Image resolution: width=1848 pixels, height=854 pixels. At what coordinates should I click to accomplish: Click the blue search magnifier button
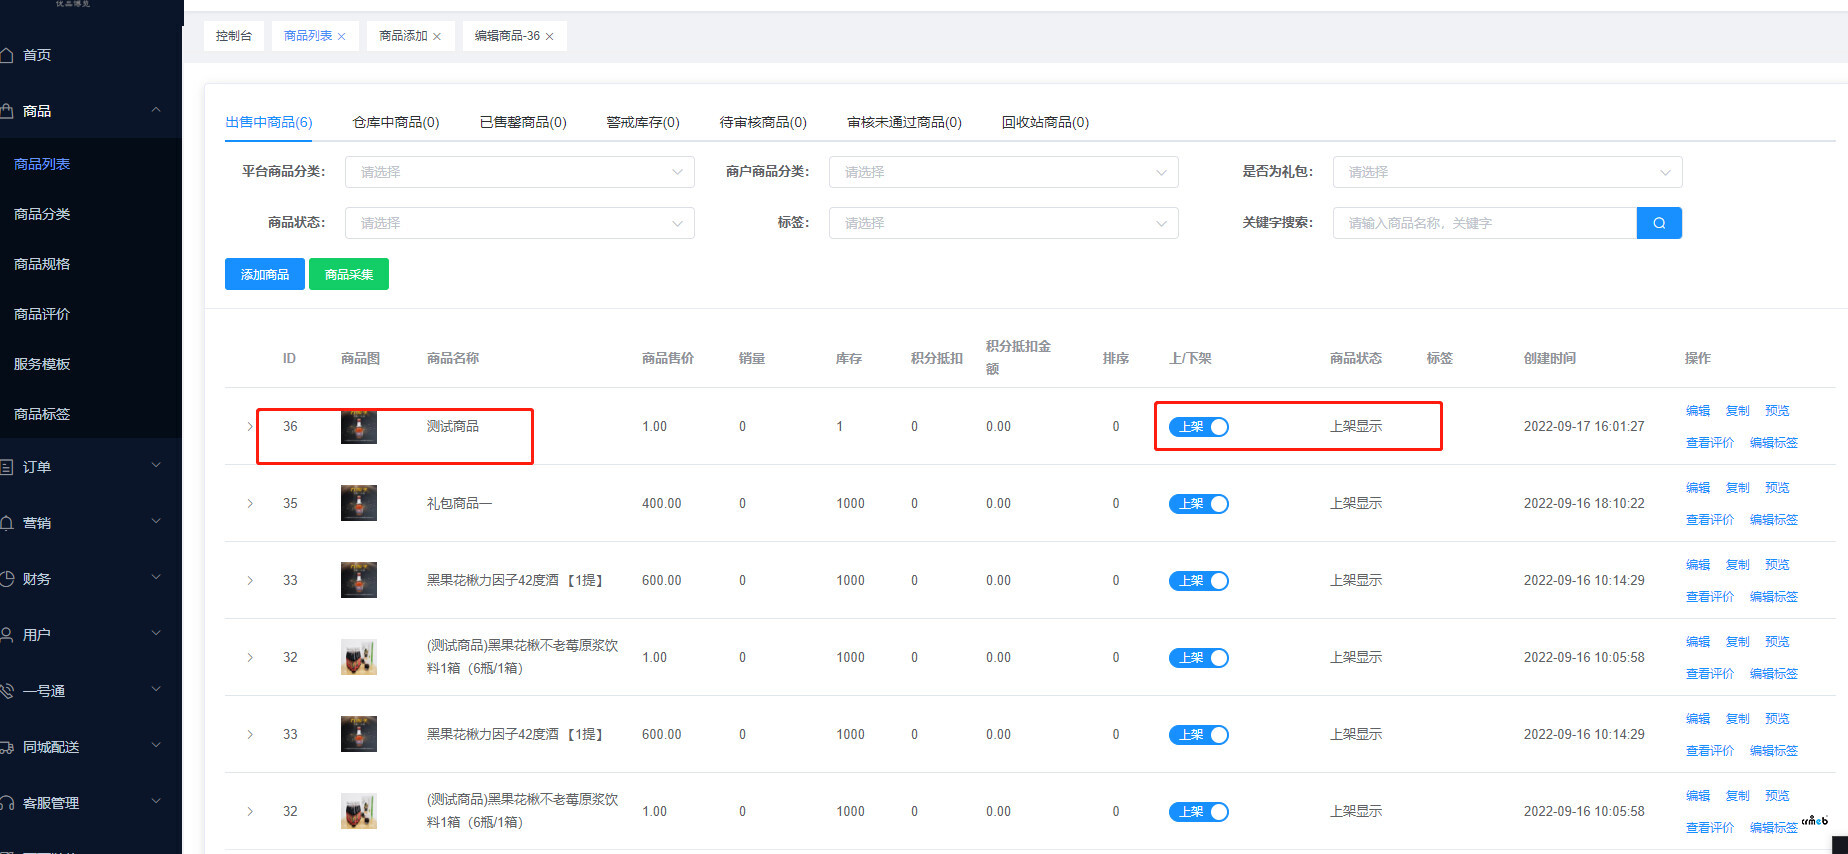(1658, 223)
